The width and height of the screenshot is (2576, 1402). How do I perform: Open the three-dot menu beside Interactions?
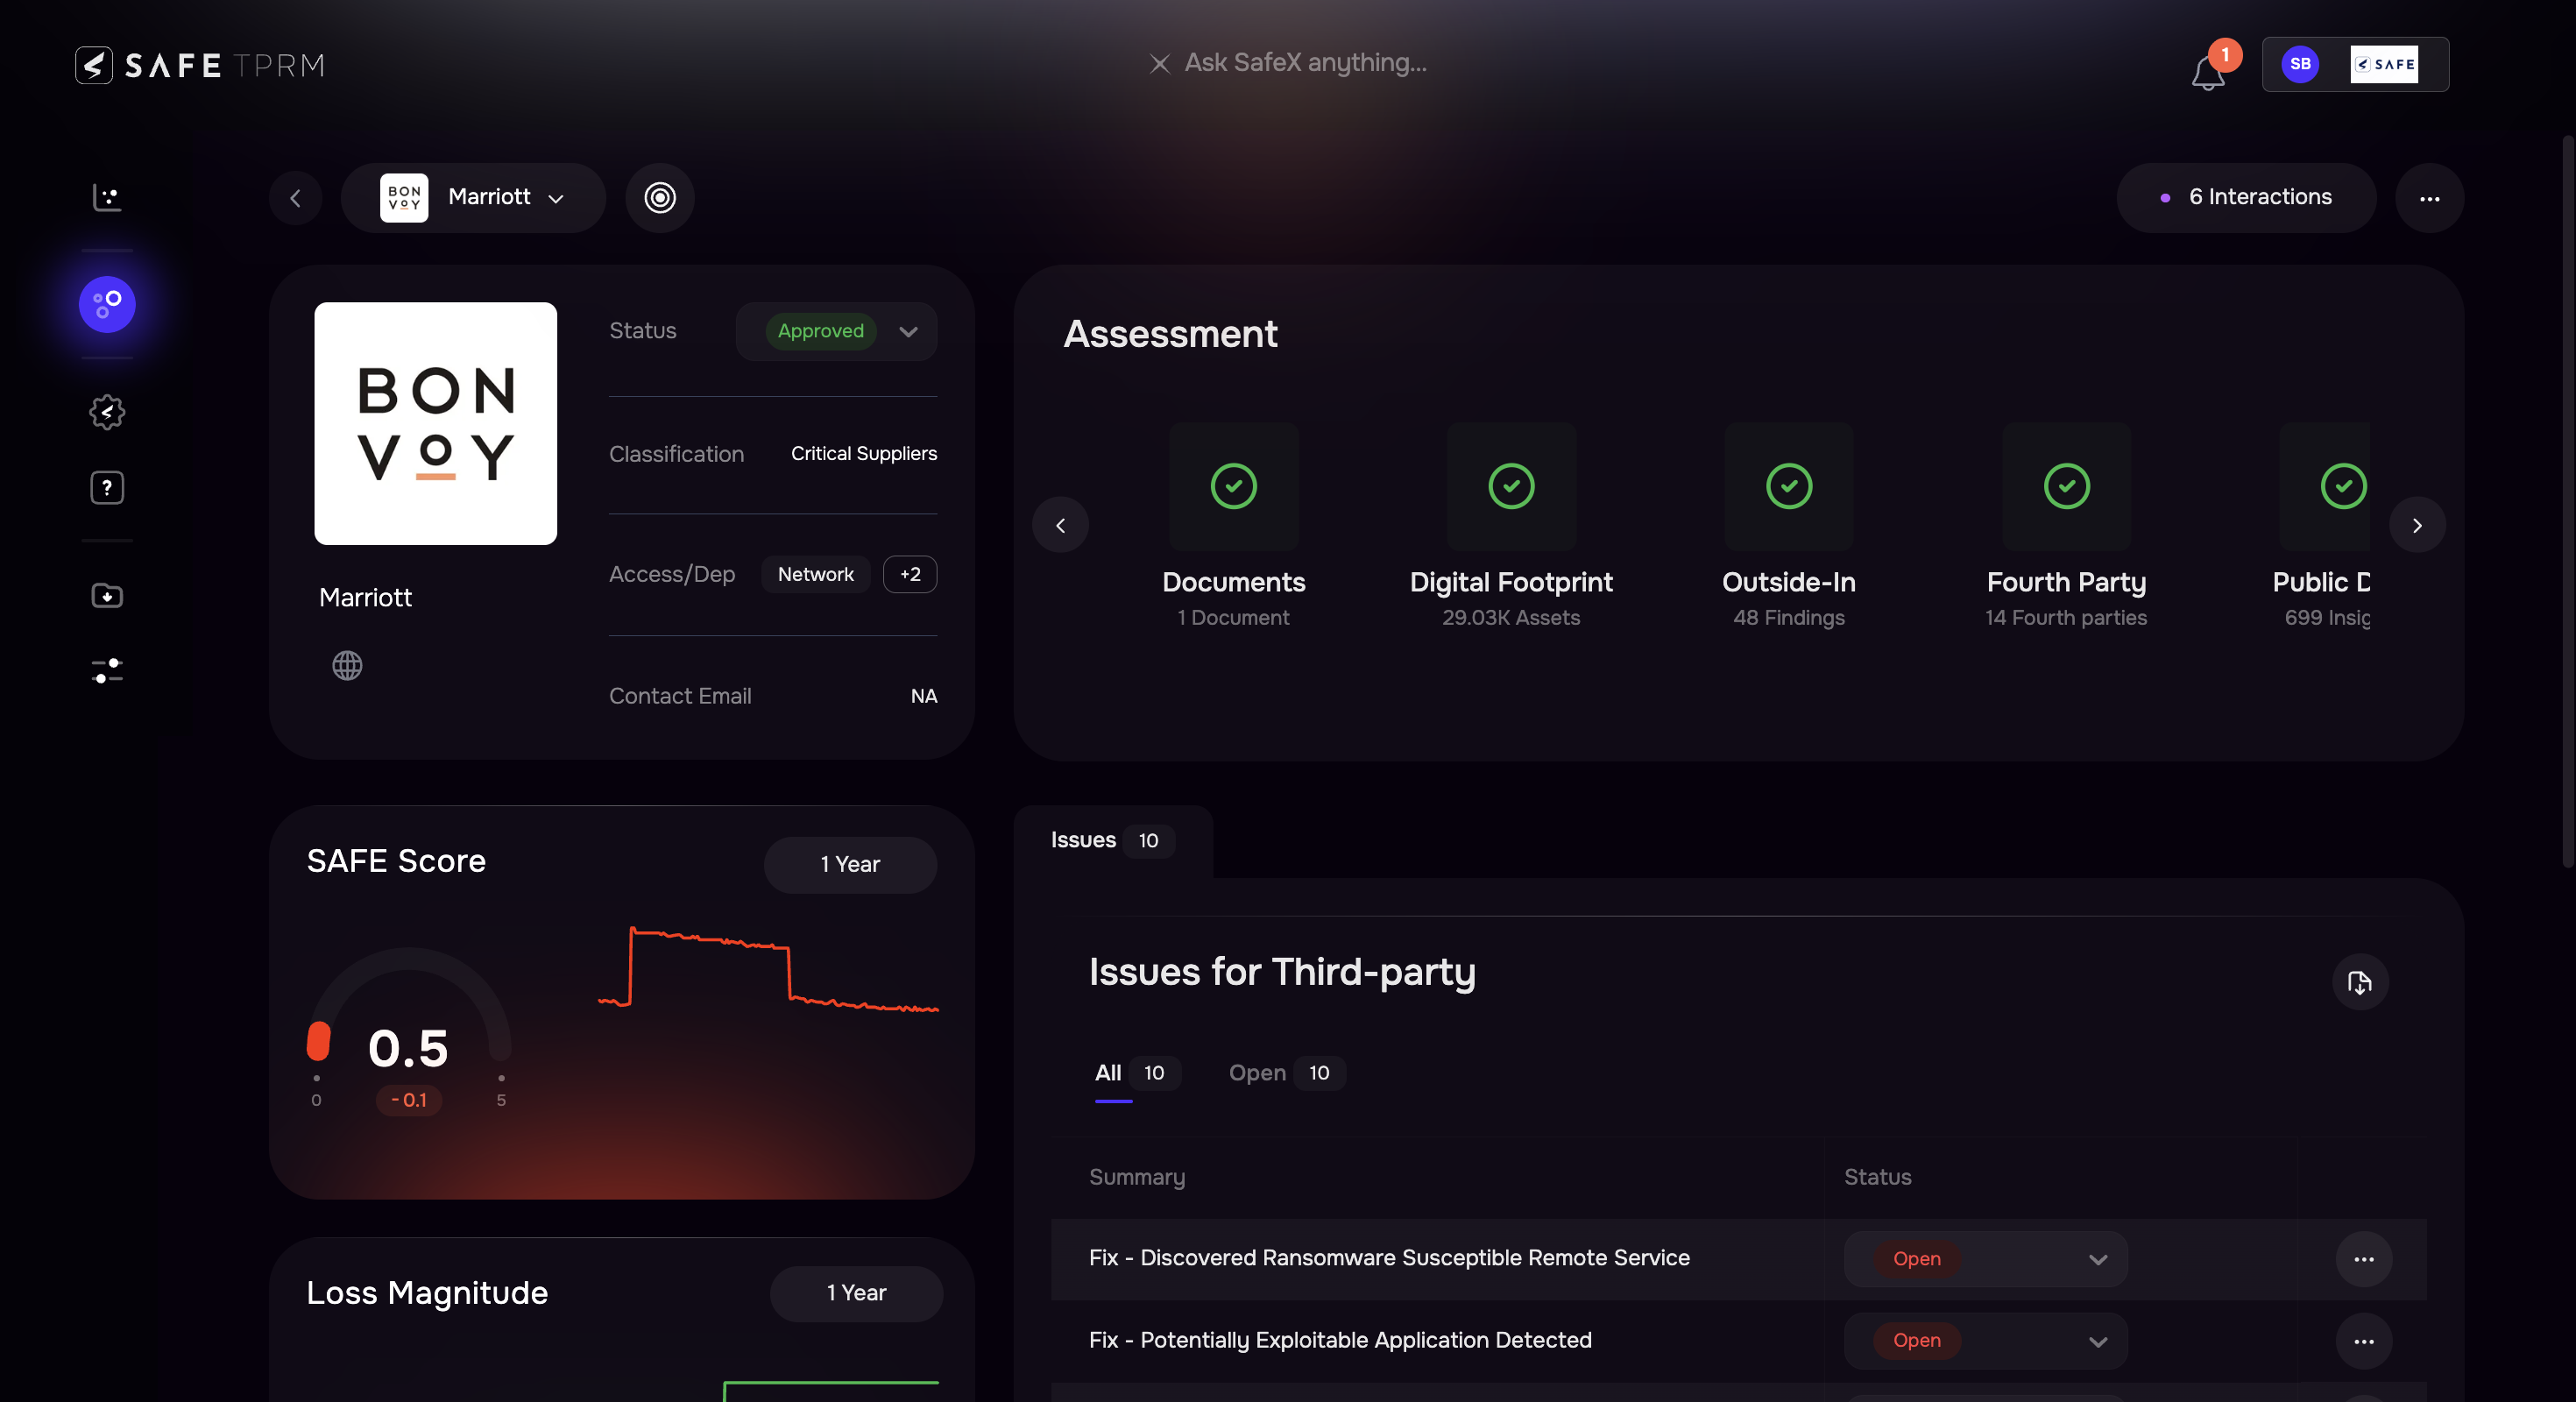click(2429, 198)
